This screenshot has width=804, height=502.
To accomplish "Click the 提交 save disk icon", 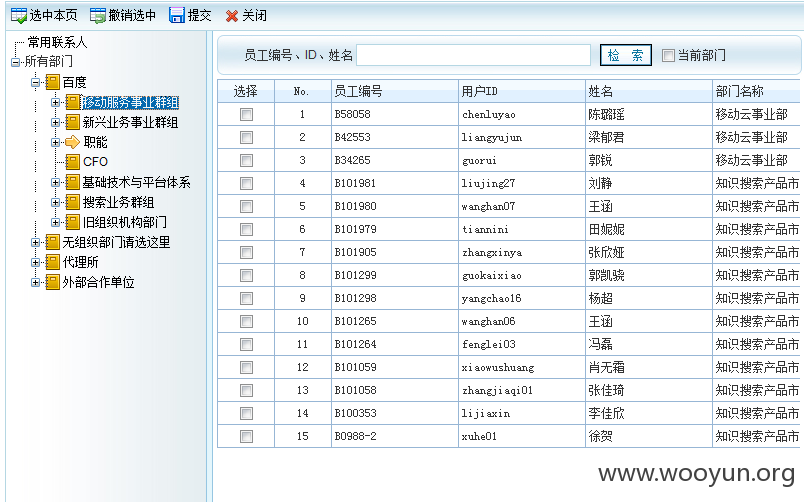I will pyautogui.click(x=177, y=15).
